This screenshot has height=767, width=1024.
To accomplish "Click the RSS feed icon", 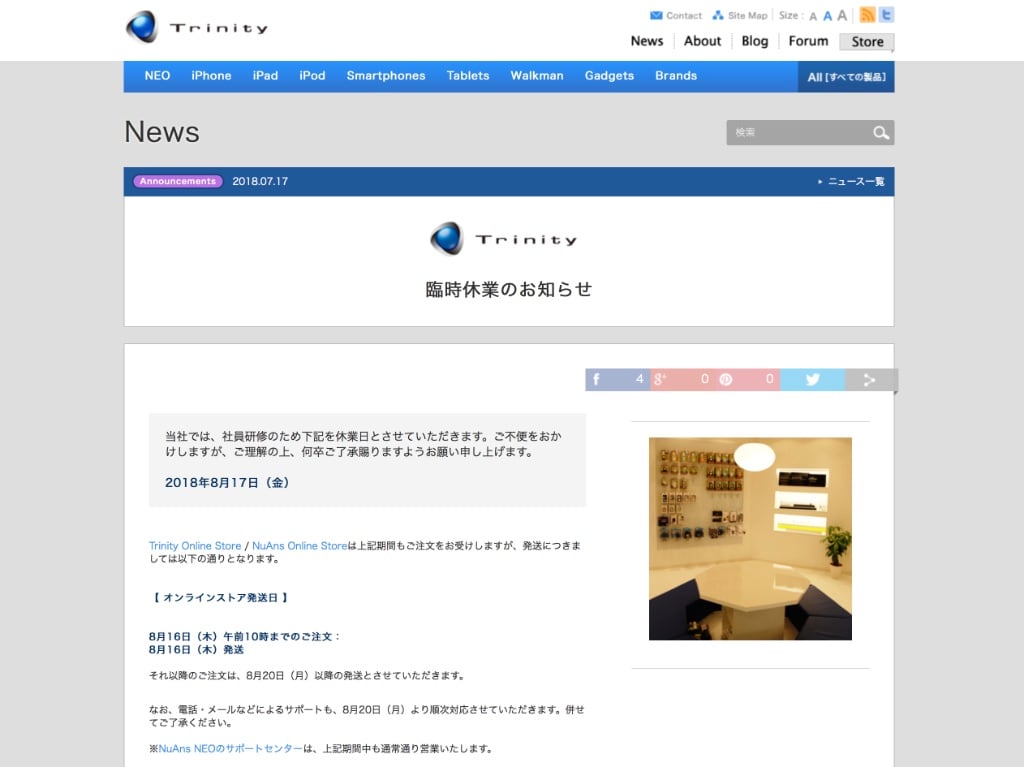I will coord(867,15).
